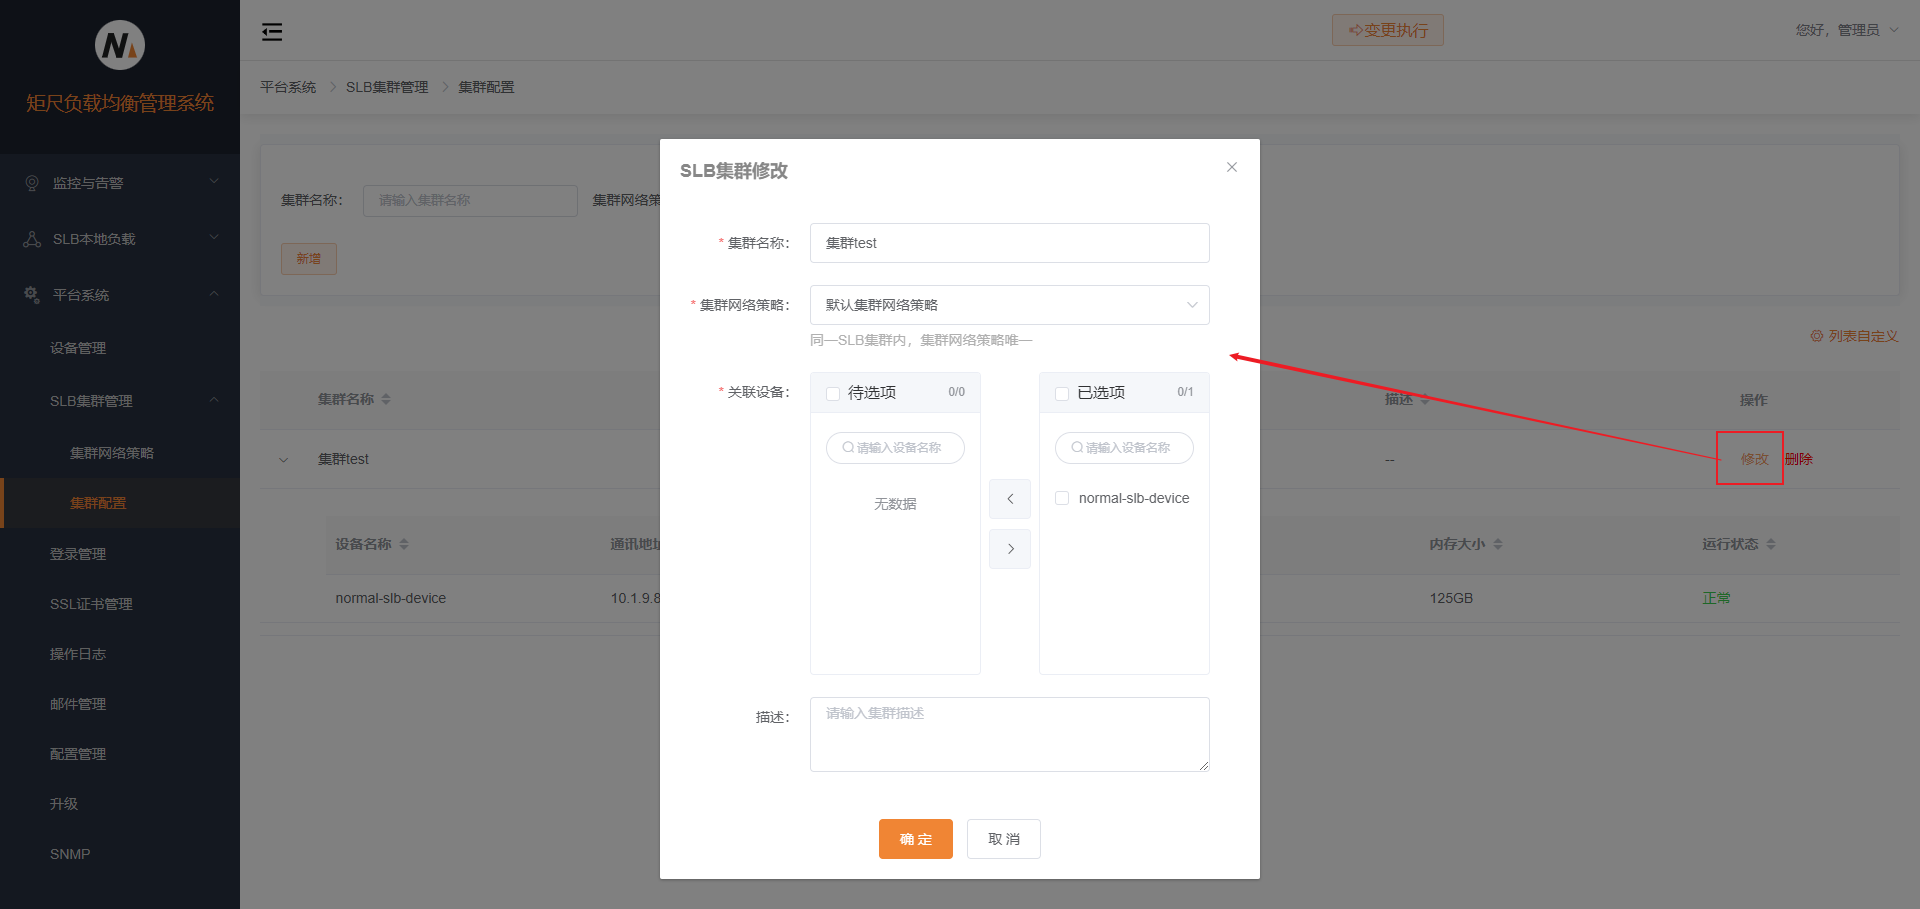
Task: Click sort icon beside 运行状态 column
Action: pyautogui.click(x=1771, y=544)
